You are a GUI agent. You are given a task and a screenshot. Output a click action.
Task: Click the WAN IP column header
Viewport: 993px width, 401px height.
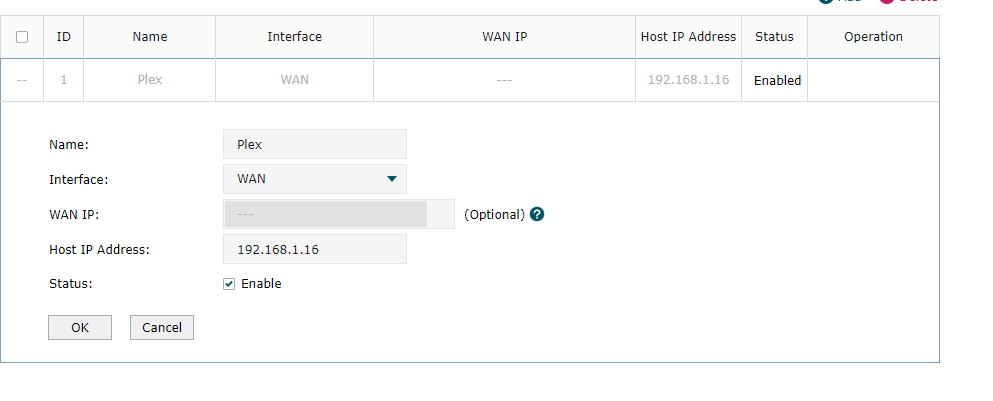[x=505, y=37]
